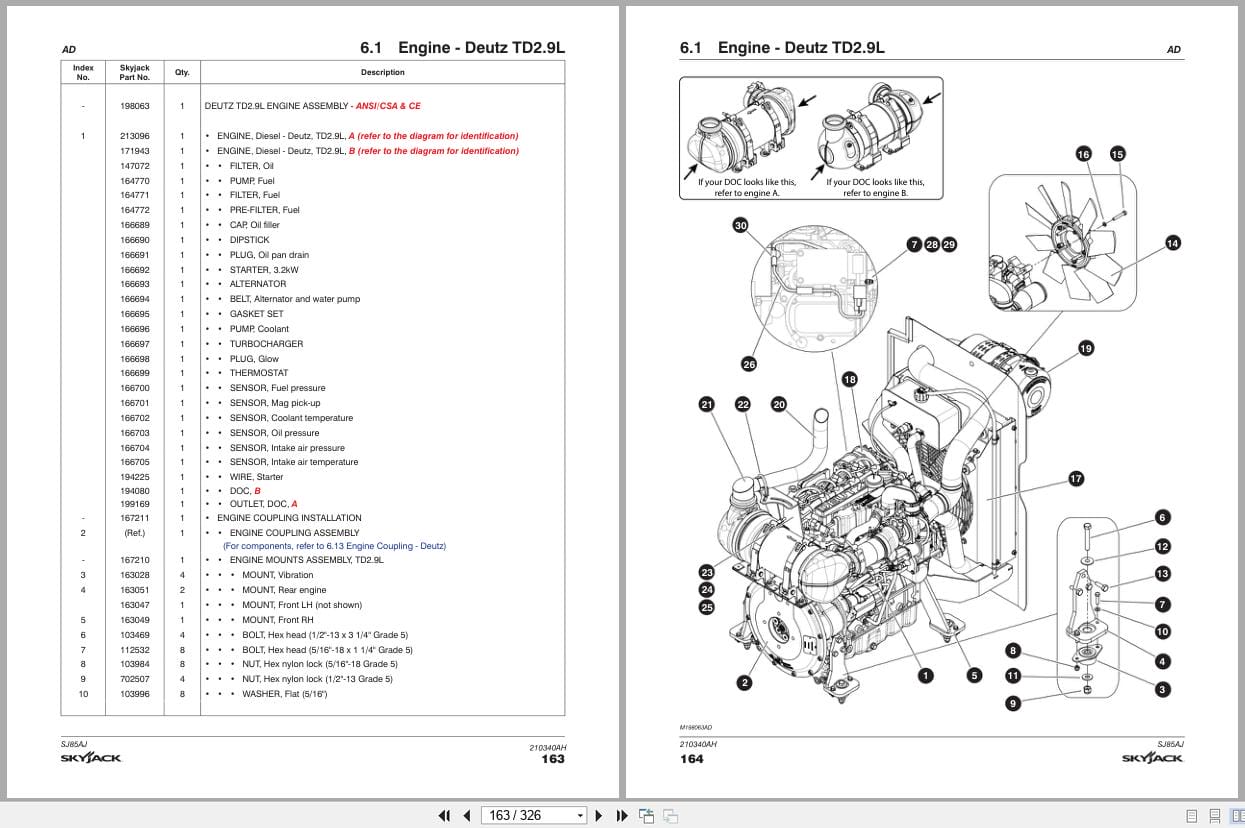Toggle the highlighted two-page facing view mode
Viewport: 1245px width, 828px height.
pyautogui.click(x=1237, y=815)
